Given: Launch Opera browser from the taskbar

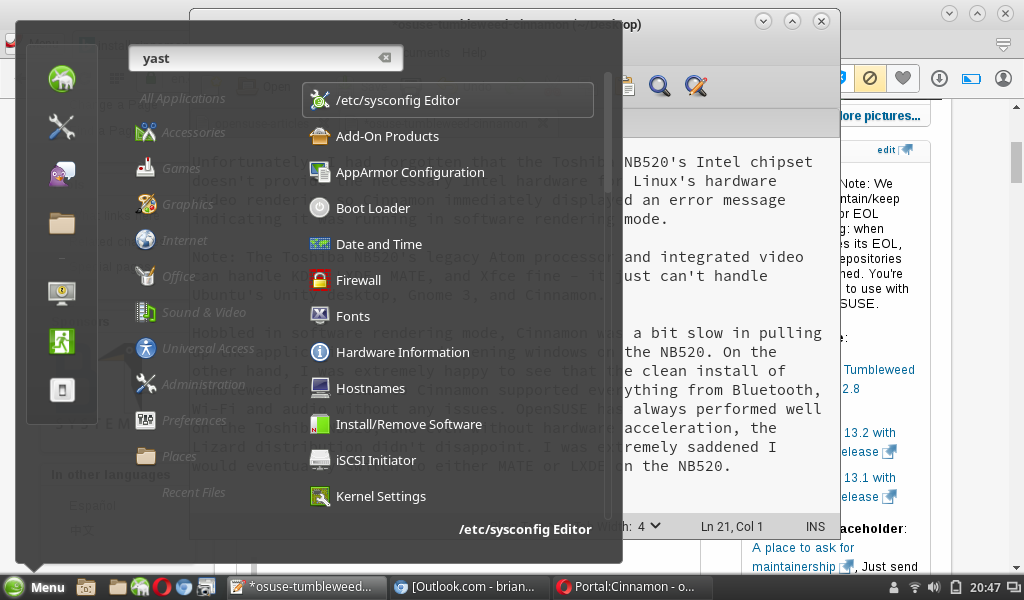Looking at the screenshot, I should tap(161, 587).
